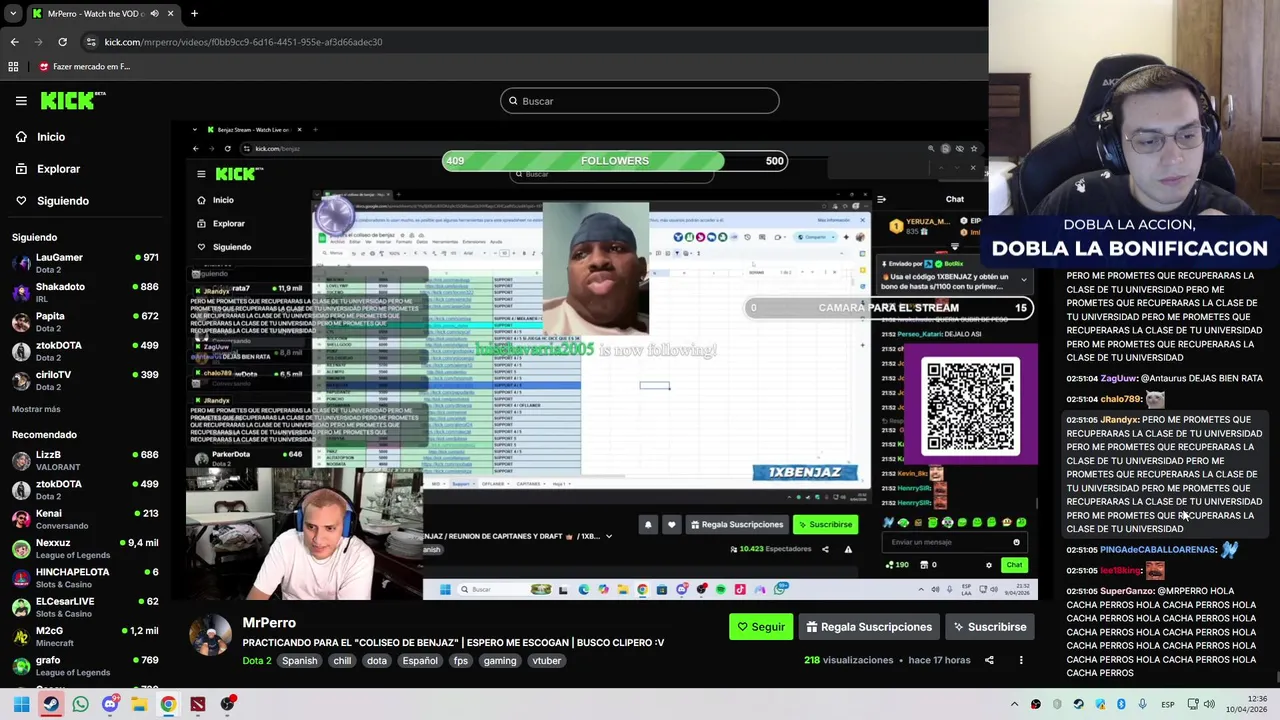
Task: View site information icon in address bar
Action: [91, 42]
